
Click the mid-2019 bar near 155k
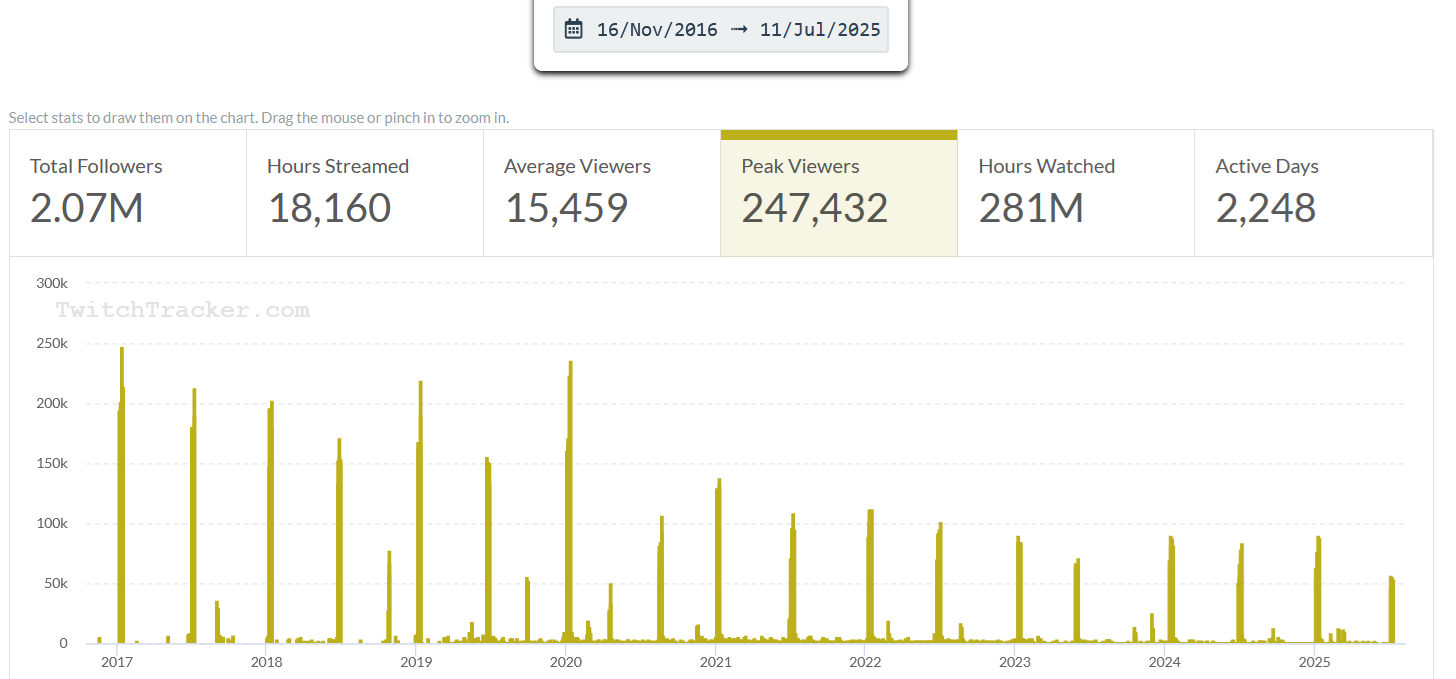[x=488, y=550]
